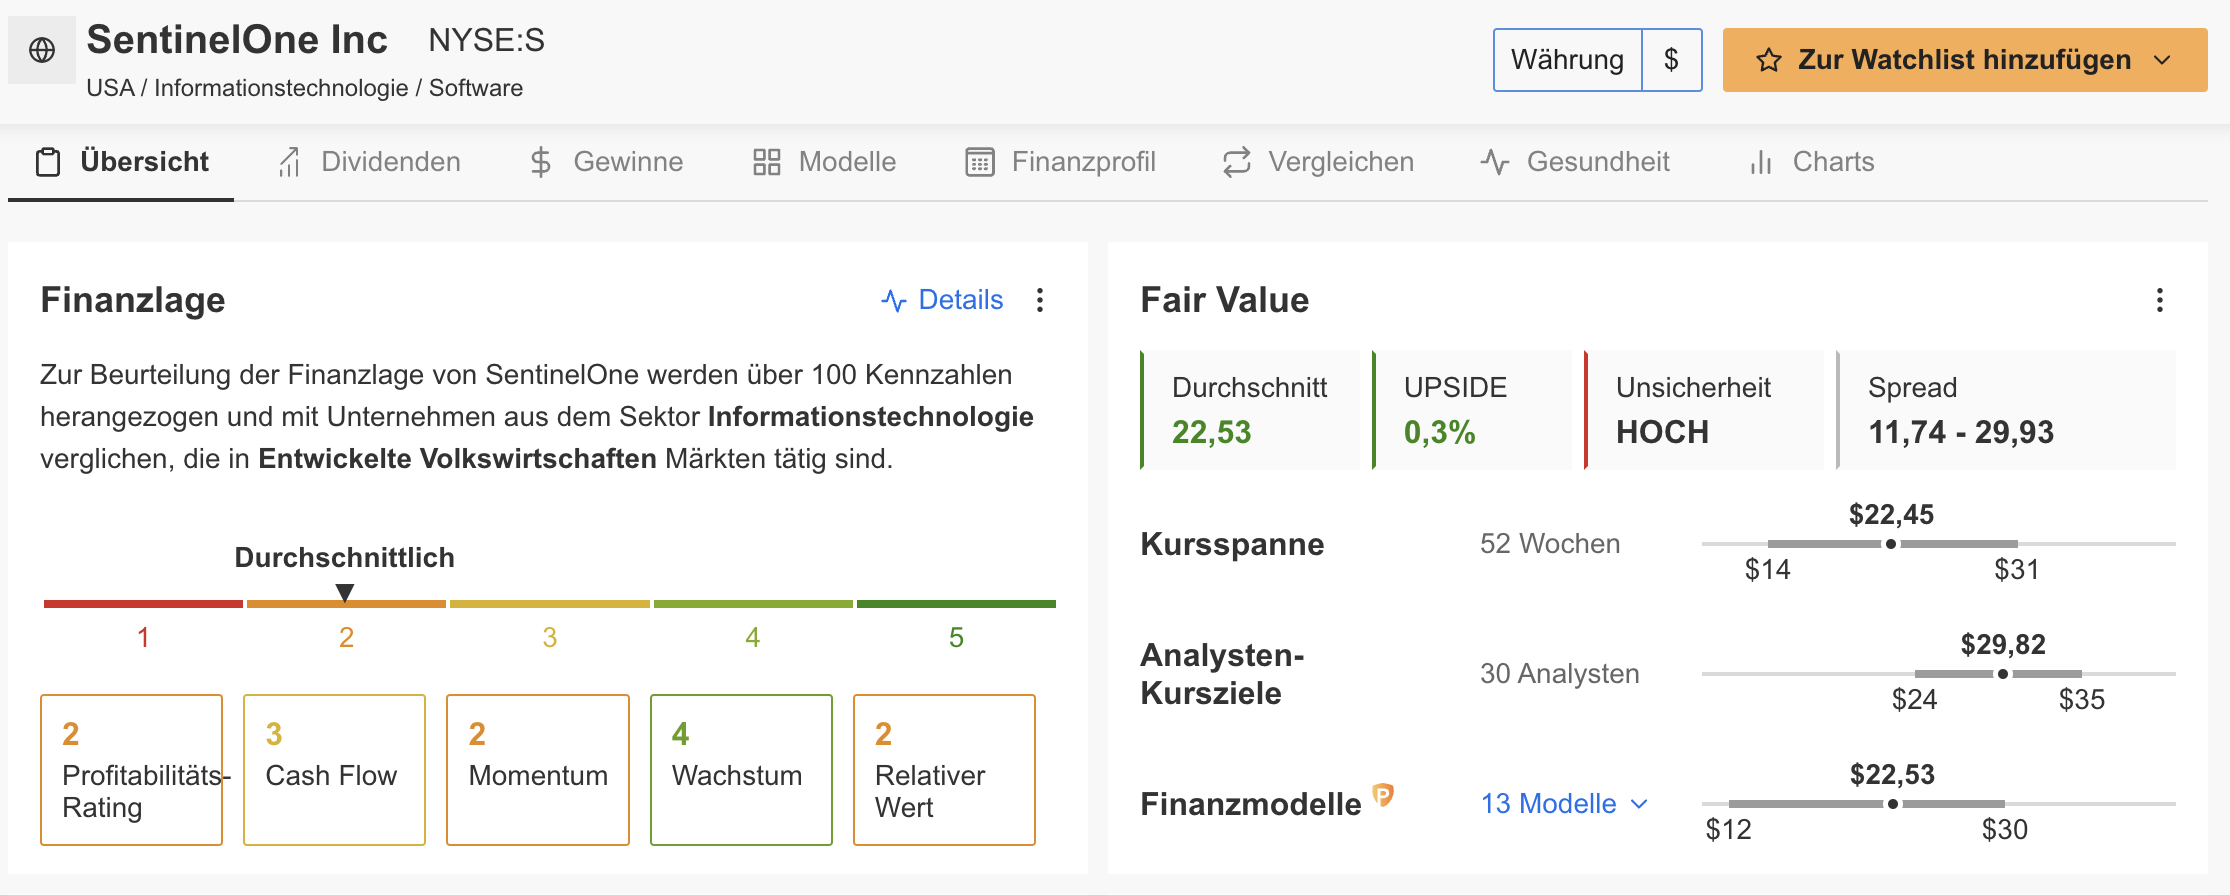Add SentinelOne to the watchlist
Image resolution: width=2230 pixels, height=895 pixels.
tap(1964, 60)
